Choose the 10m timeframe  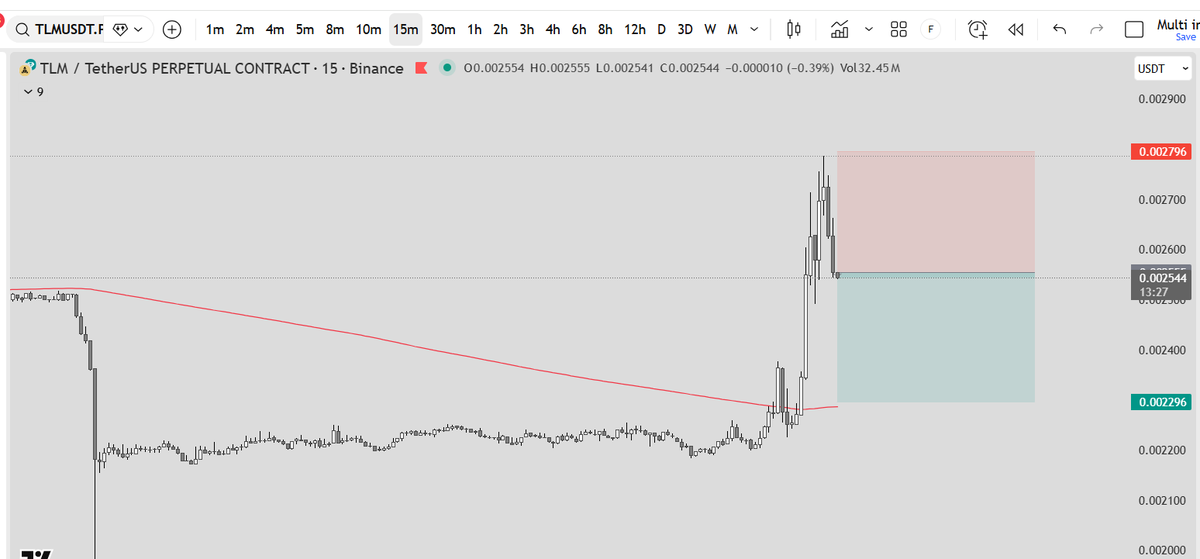tap(369, 30)
